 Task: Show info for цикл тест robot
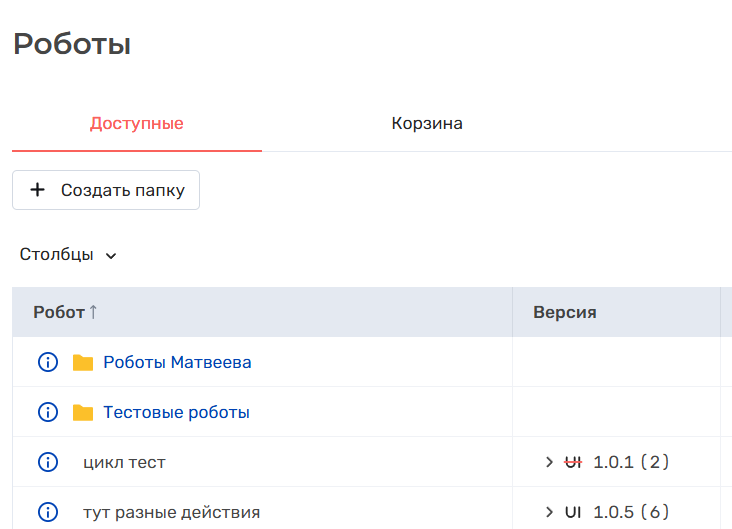47,462
